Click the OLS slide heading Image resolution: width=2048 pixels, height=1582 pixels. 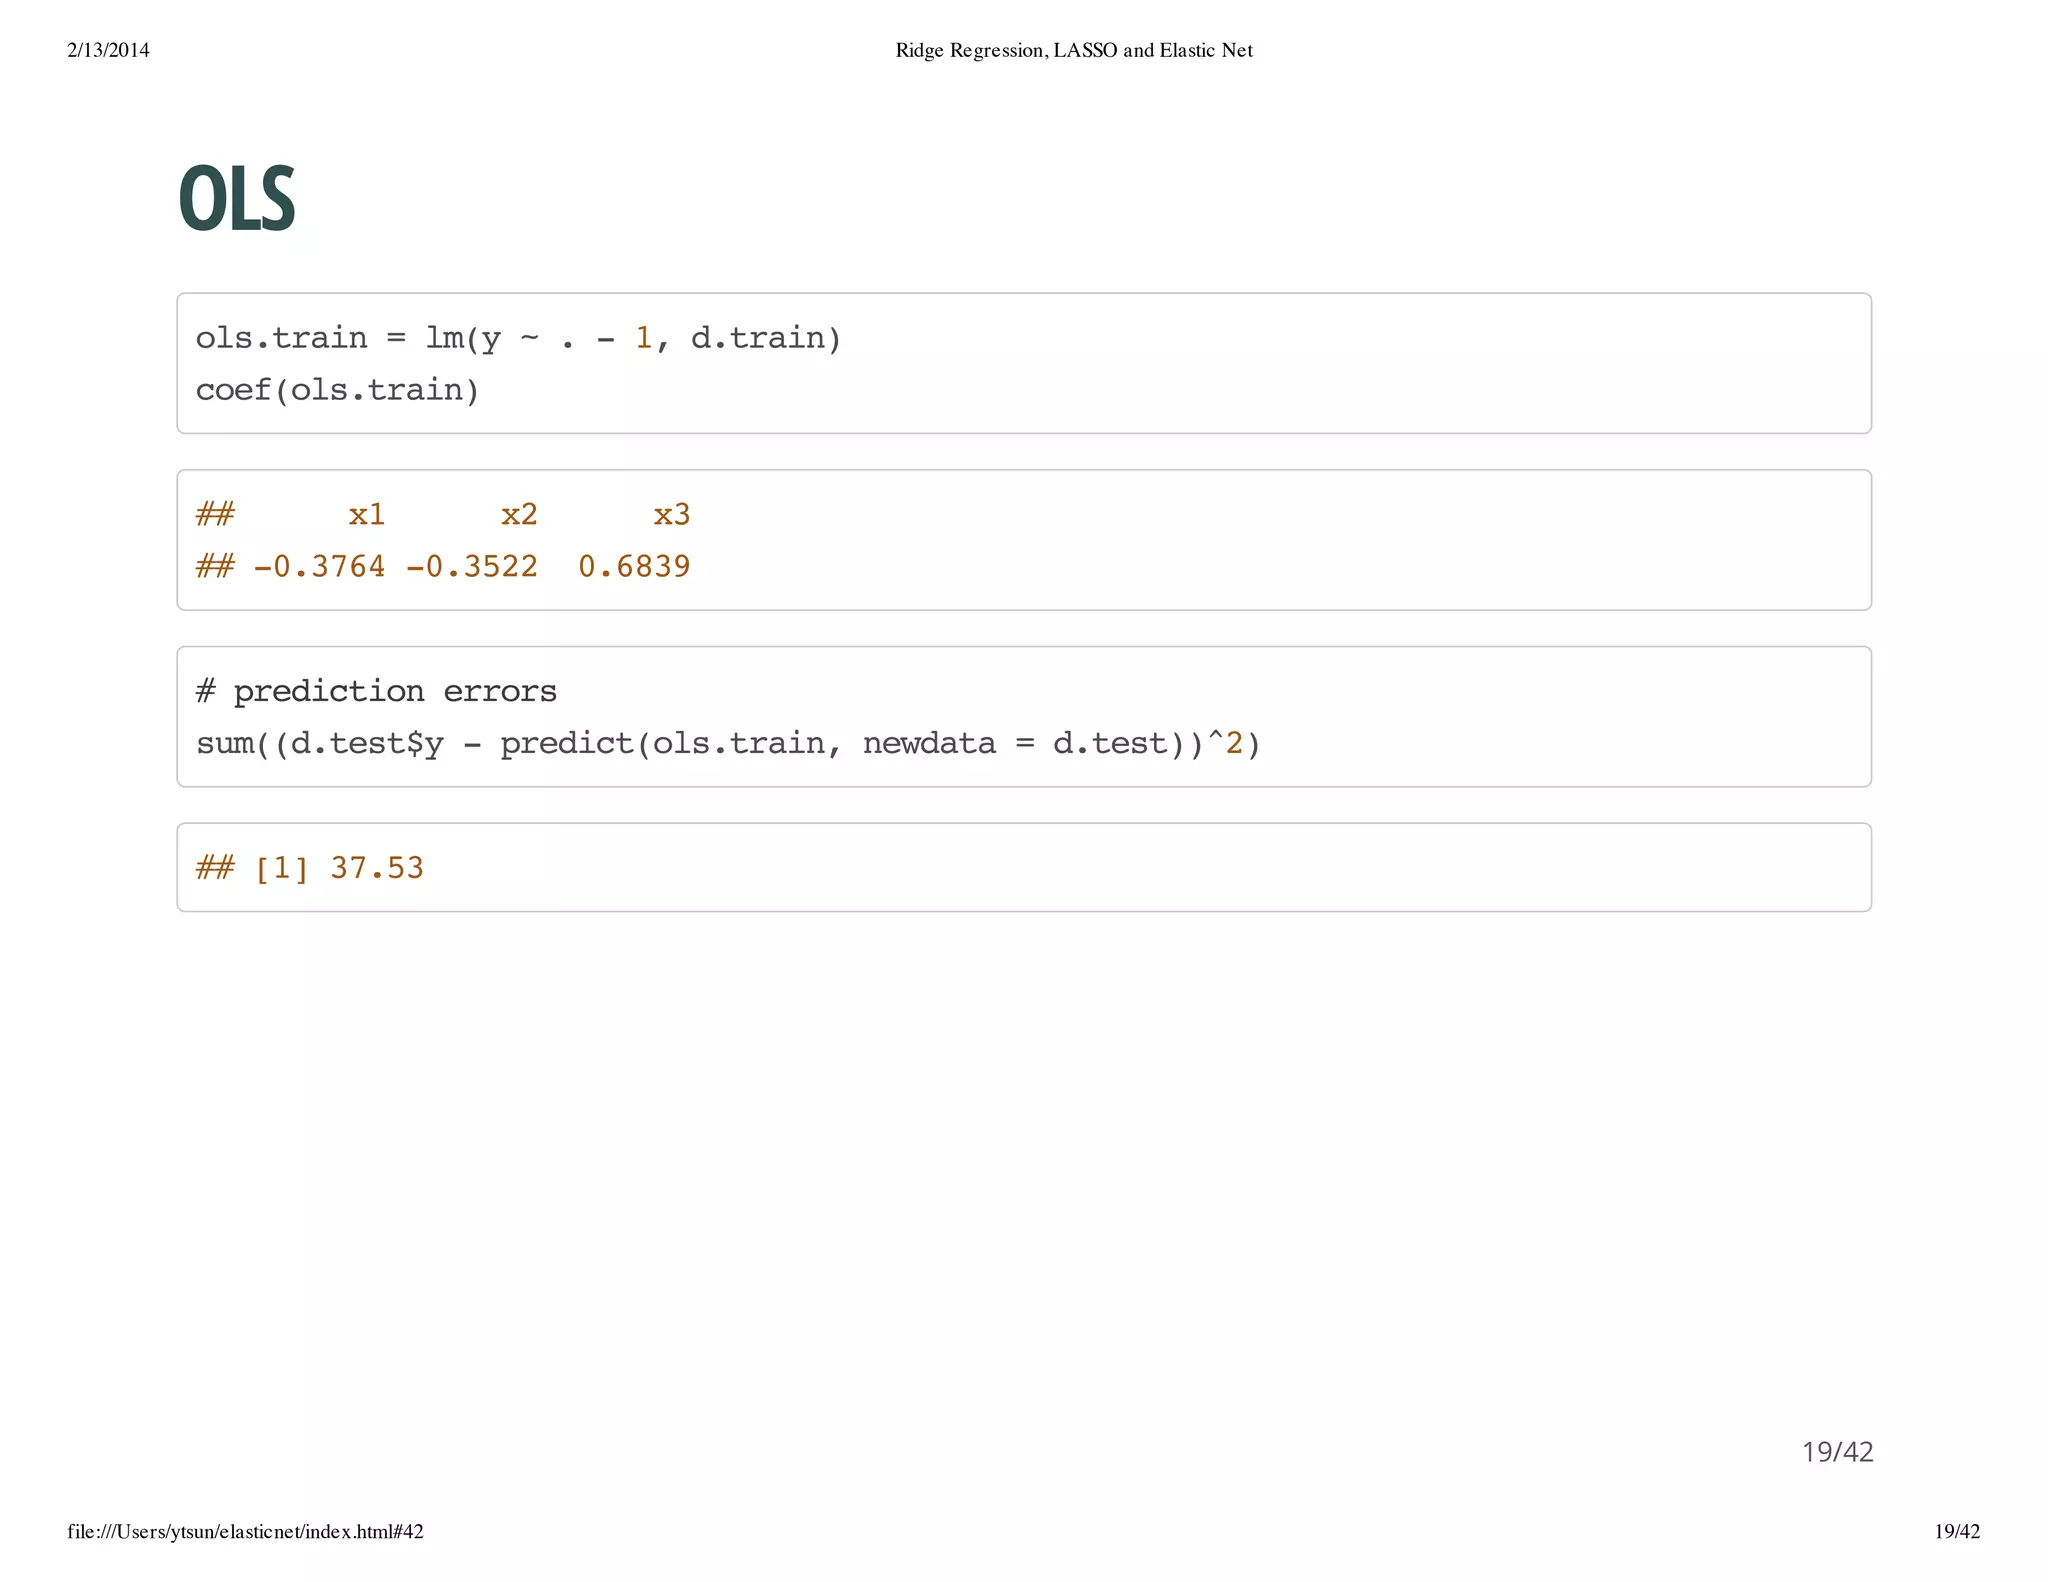(x=236, y=199)
